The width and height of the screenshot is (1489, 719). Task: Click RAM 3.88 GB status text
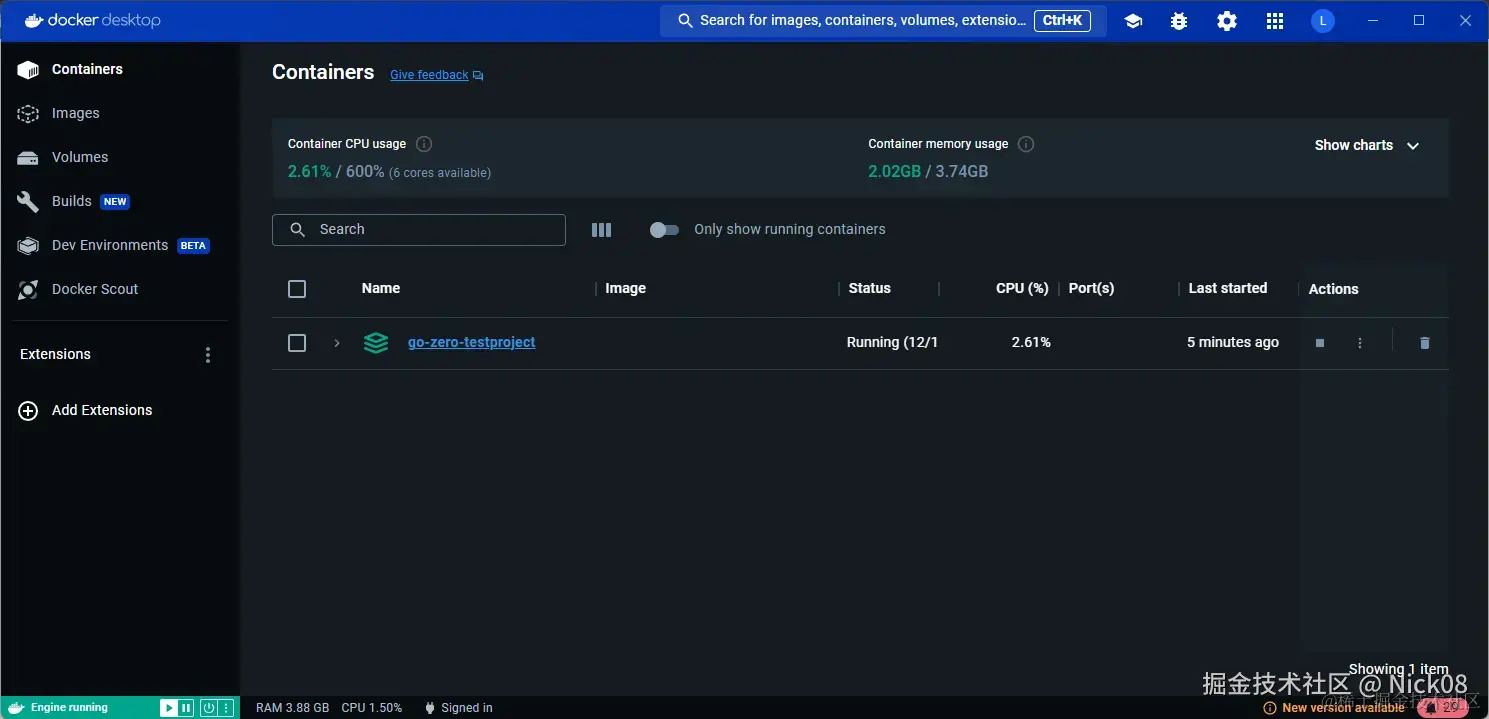[293, 708]
